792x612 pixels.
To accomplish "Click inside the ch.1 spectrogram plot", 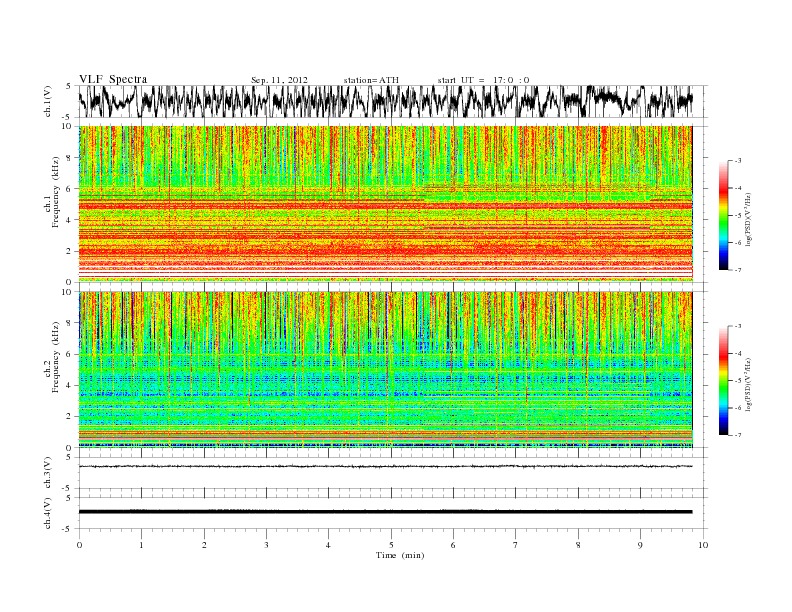I will [385, 204].
